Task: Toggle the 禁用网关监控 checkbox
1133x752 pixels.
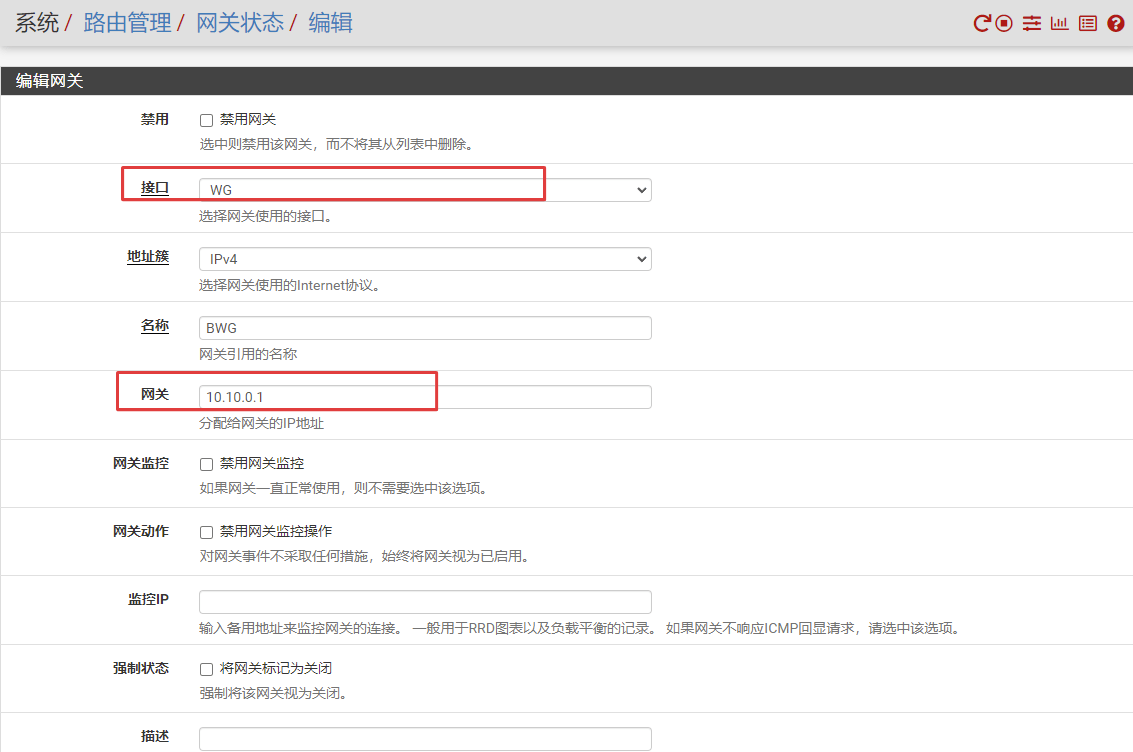Action: [207, 465]
